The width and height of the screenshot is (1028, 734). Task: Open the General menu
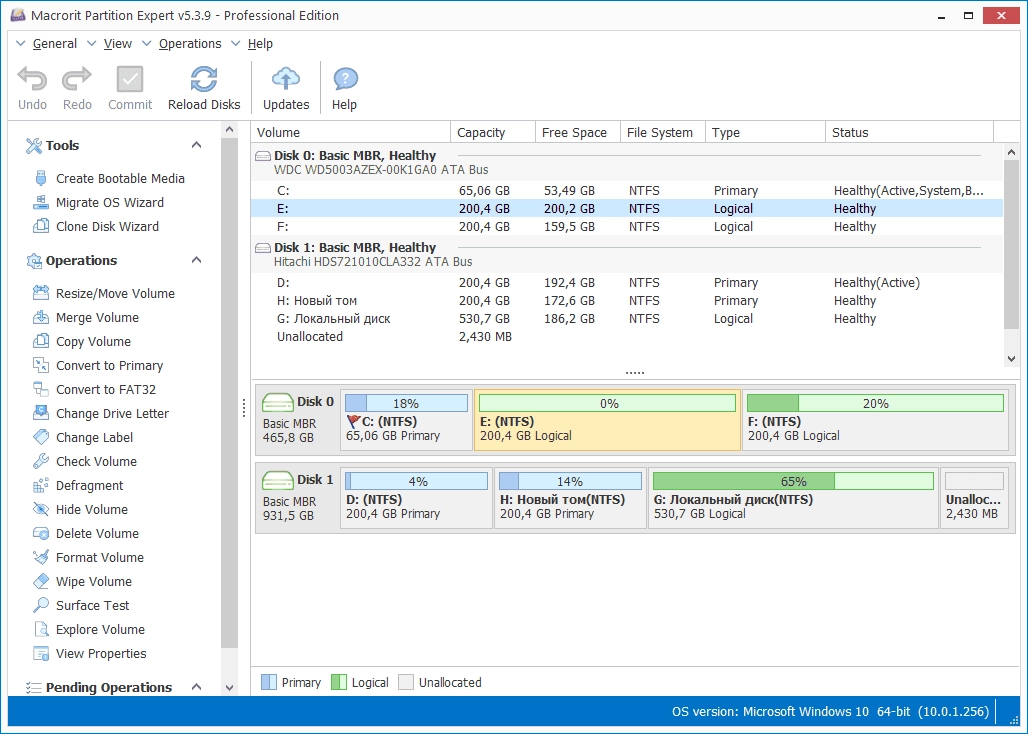[54, 44]
